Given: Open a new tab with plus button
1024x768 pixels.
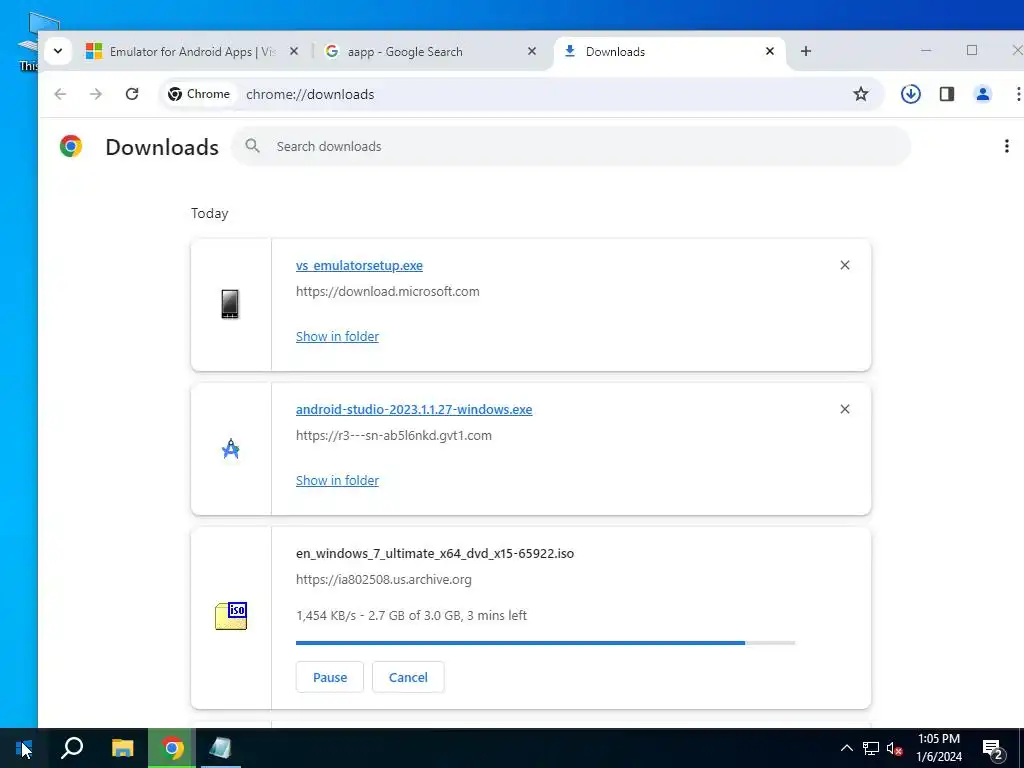Looking at the screenshot, I should (x=806, y=51).
